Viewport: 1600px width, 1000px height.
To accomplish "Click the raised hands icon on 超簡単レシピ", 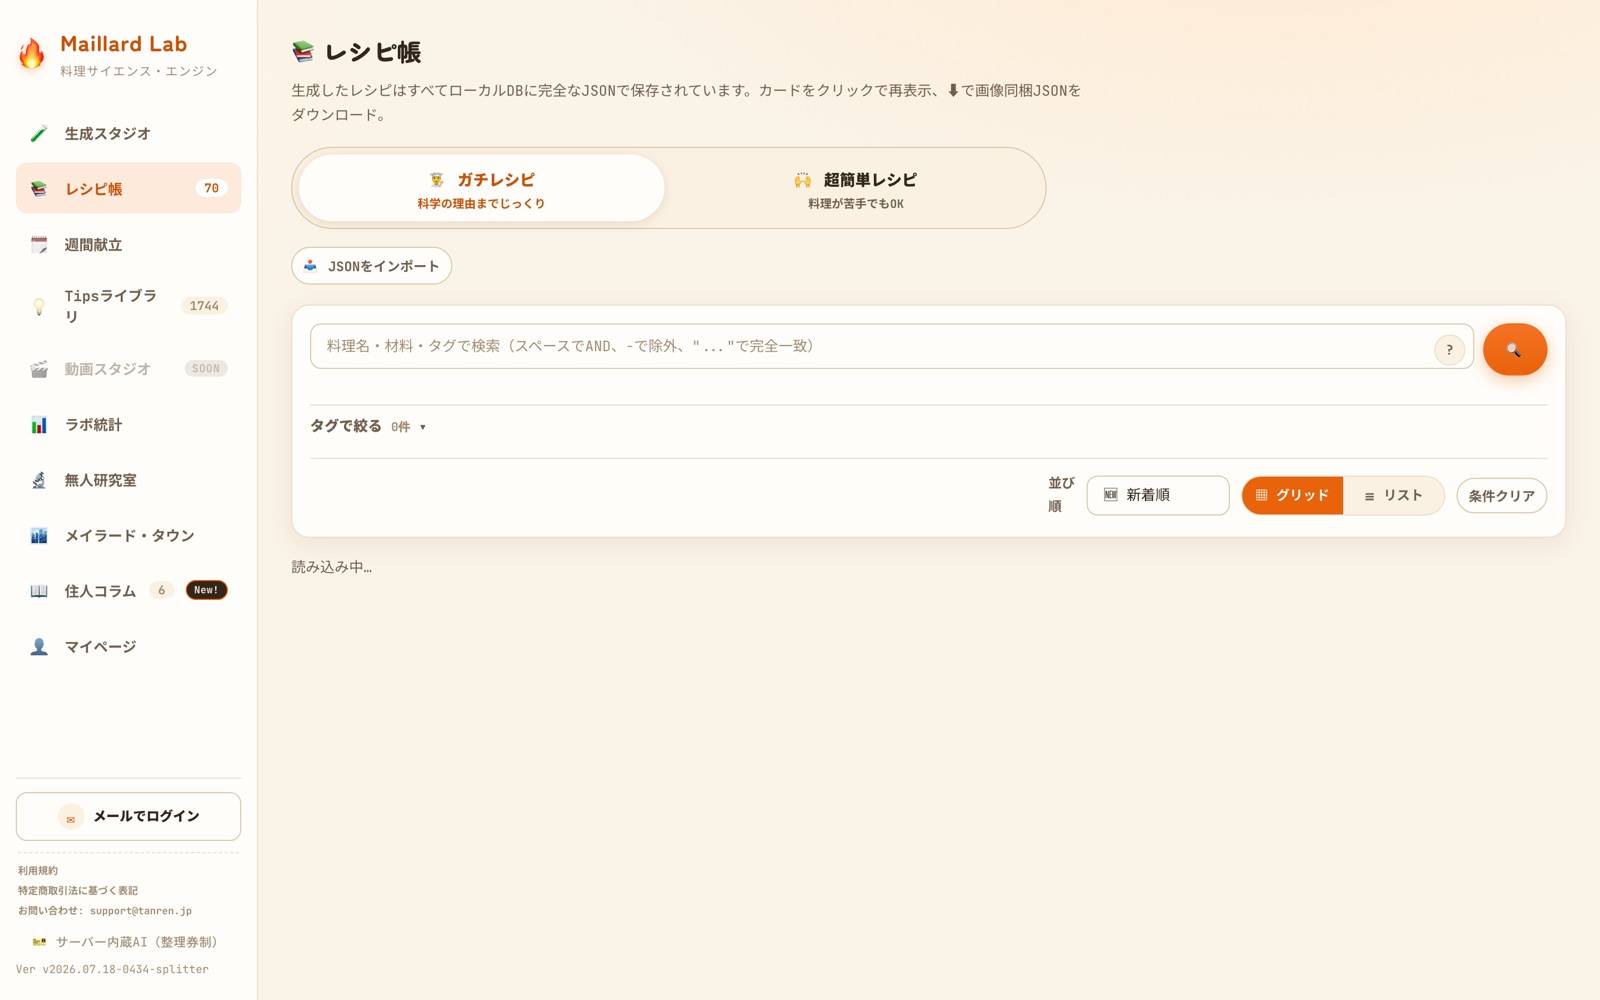I will [x=802, y=180].
